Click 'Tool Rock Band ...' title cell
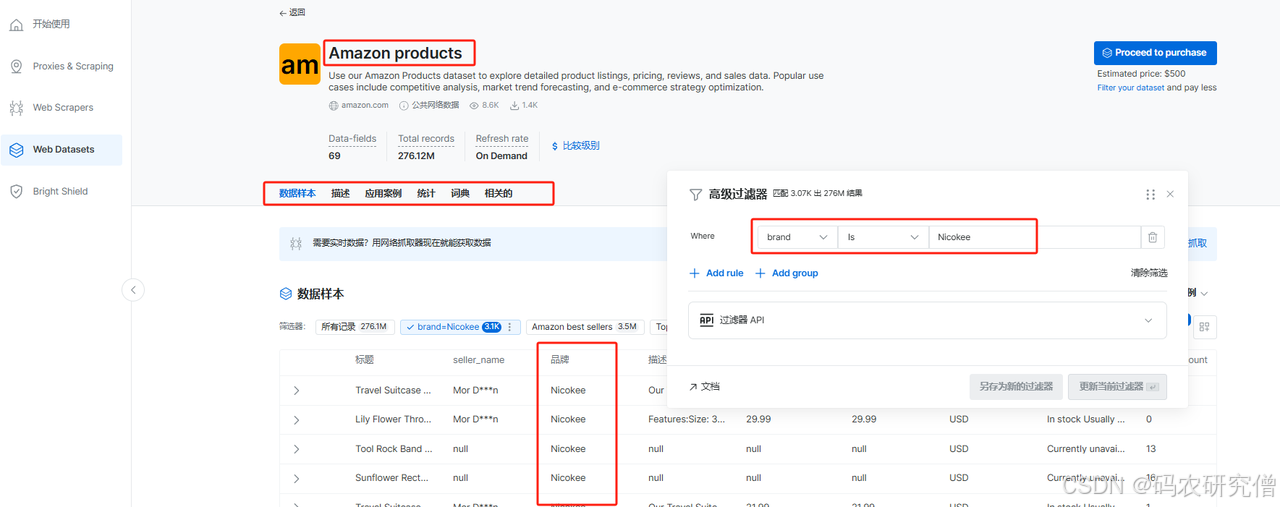The width and height of the screenshot is (1280, 507). [x=395, y=448]
